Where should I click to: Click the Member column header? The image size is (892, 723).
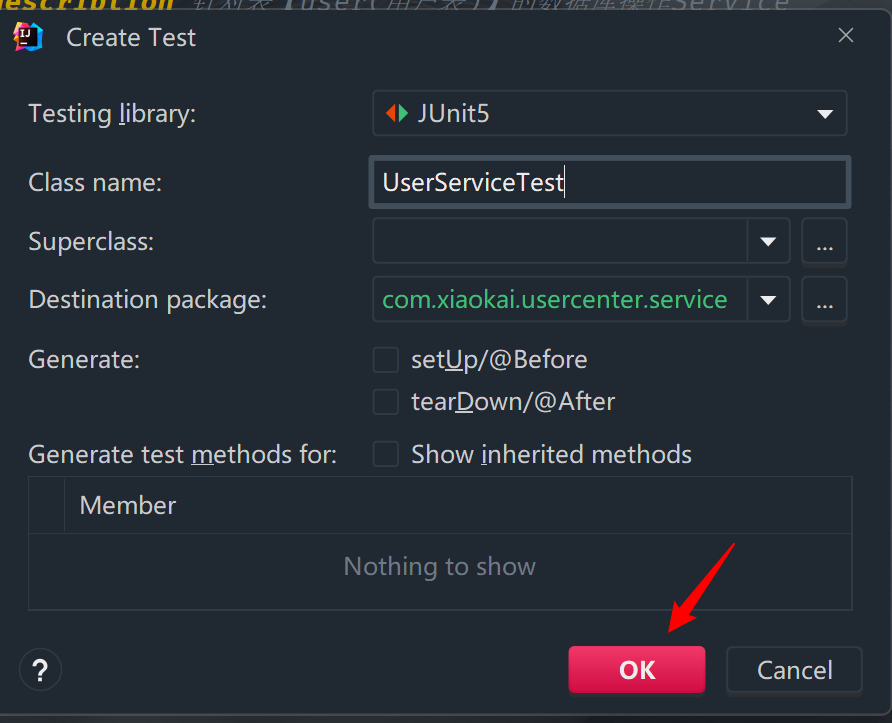click(x=128, y=506)
